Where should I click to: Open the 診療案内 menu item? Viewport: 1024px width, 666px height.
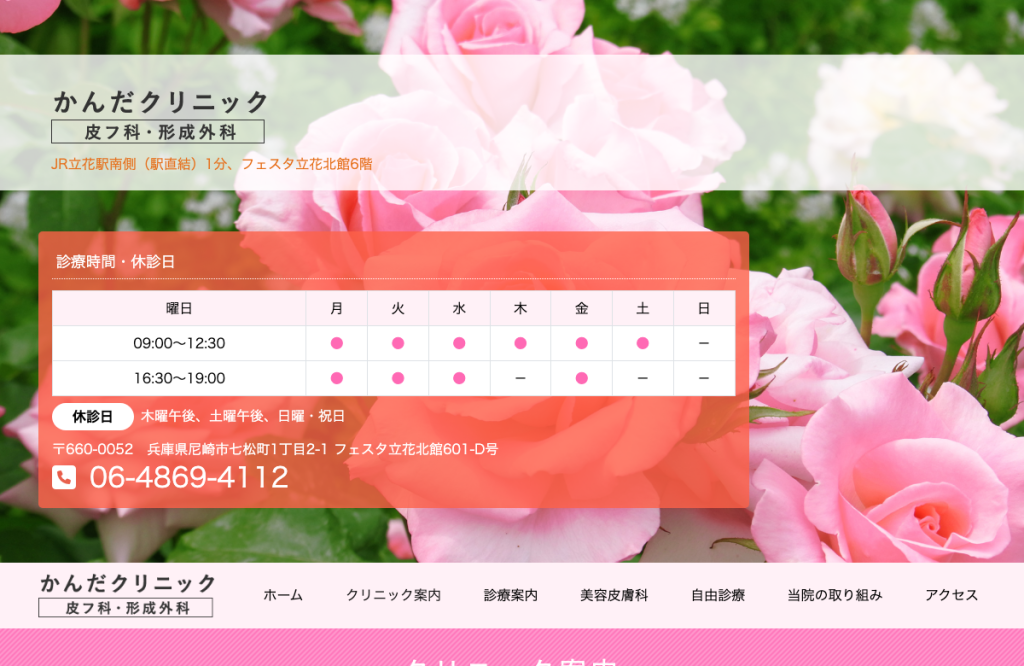[511, 595]
